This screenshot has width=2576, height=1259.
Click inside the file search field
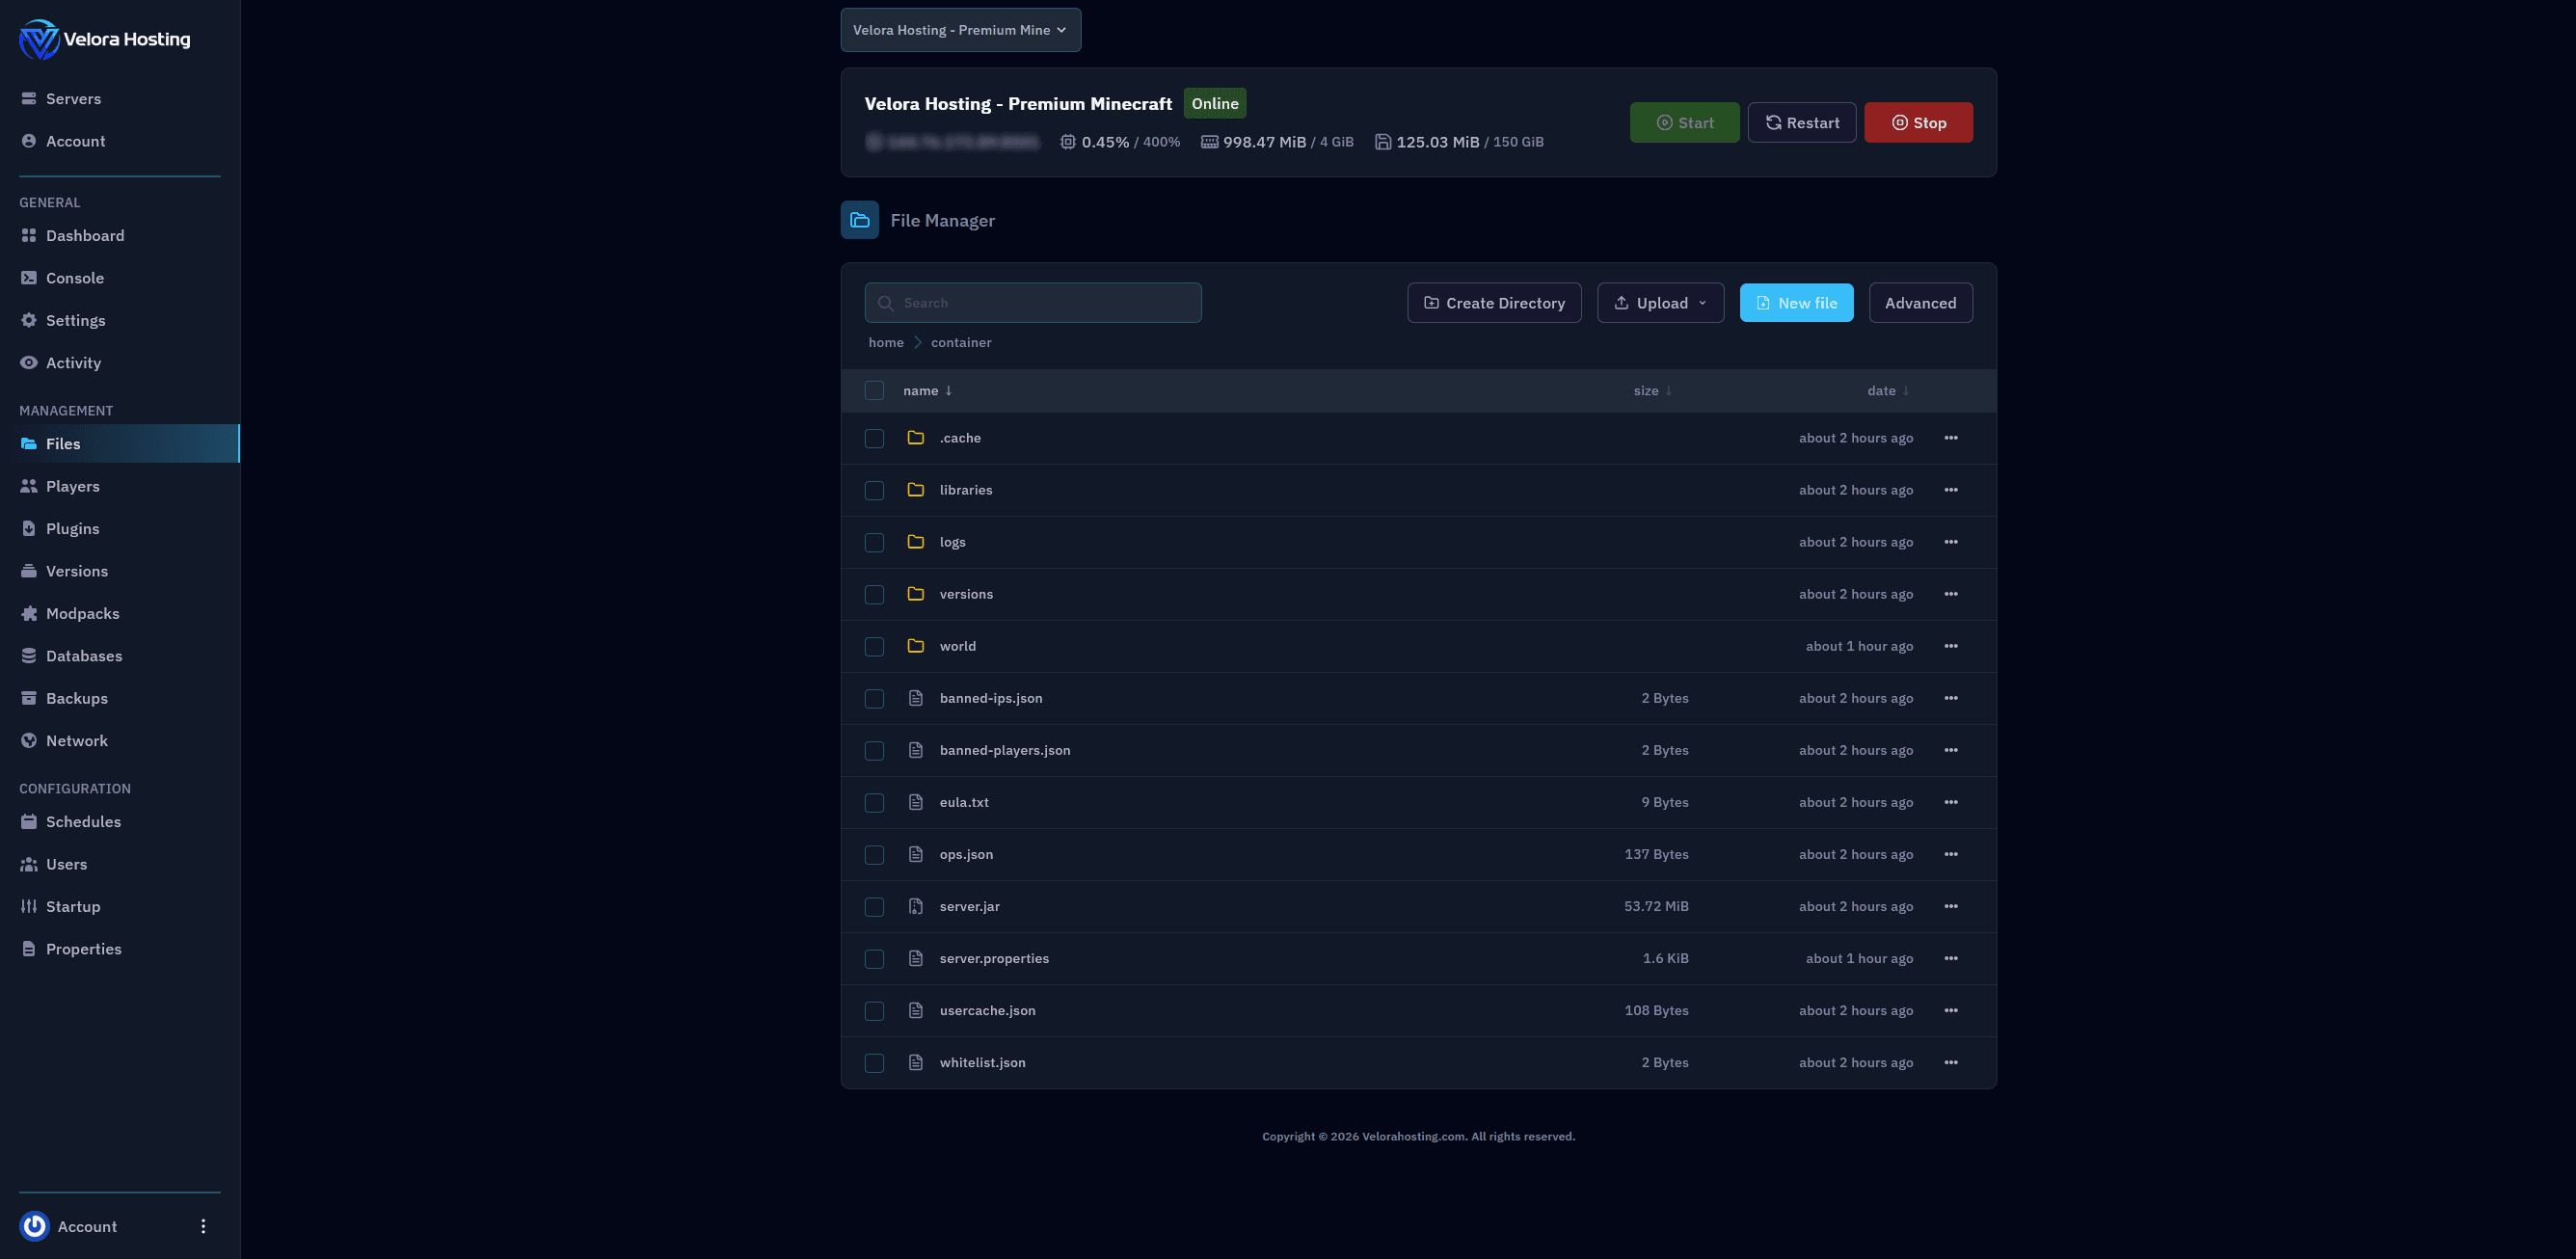tap(1032, 302)
